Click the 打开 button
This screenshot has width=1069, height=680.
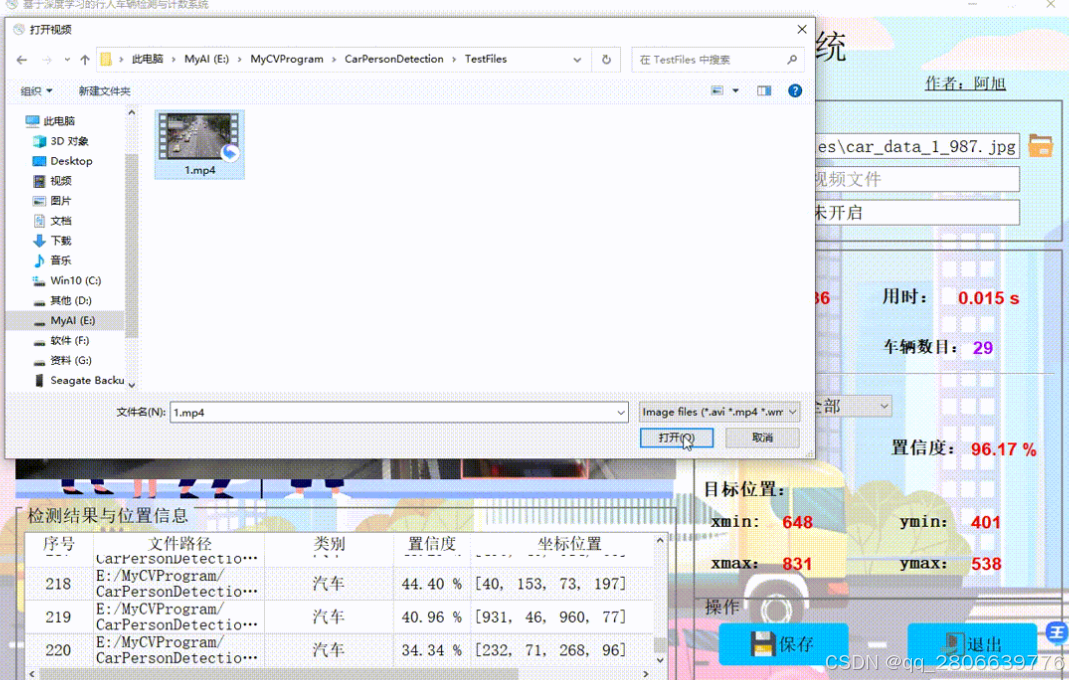tap(677, 438)
